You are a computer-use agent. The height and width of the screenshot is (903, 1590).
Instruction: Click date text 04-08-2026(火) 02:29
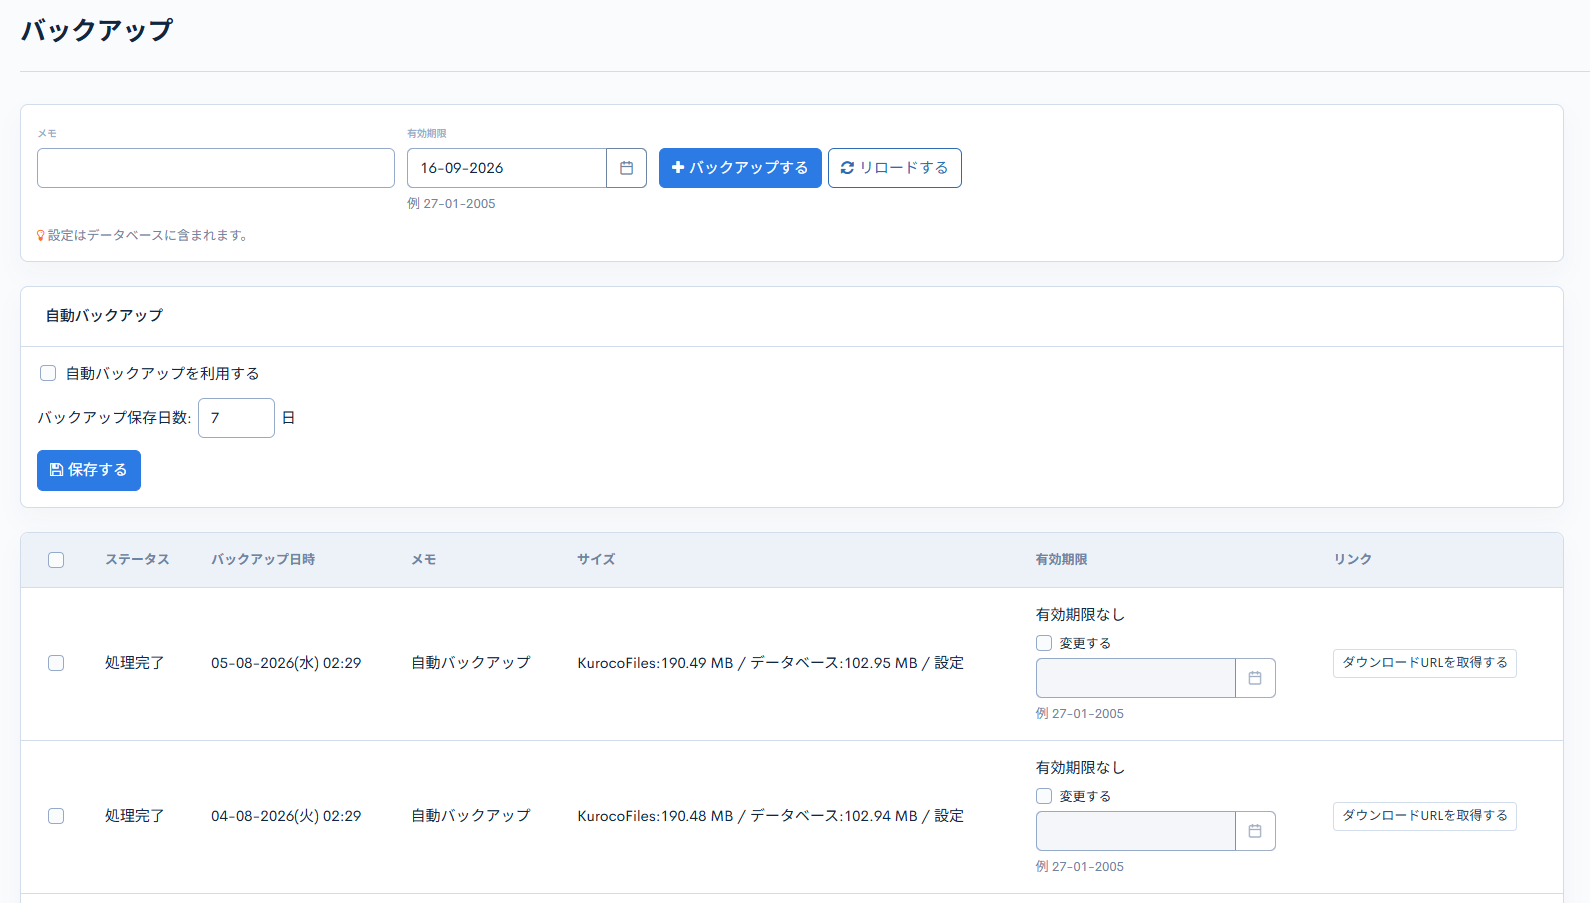(286, 816)
